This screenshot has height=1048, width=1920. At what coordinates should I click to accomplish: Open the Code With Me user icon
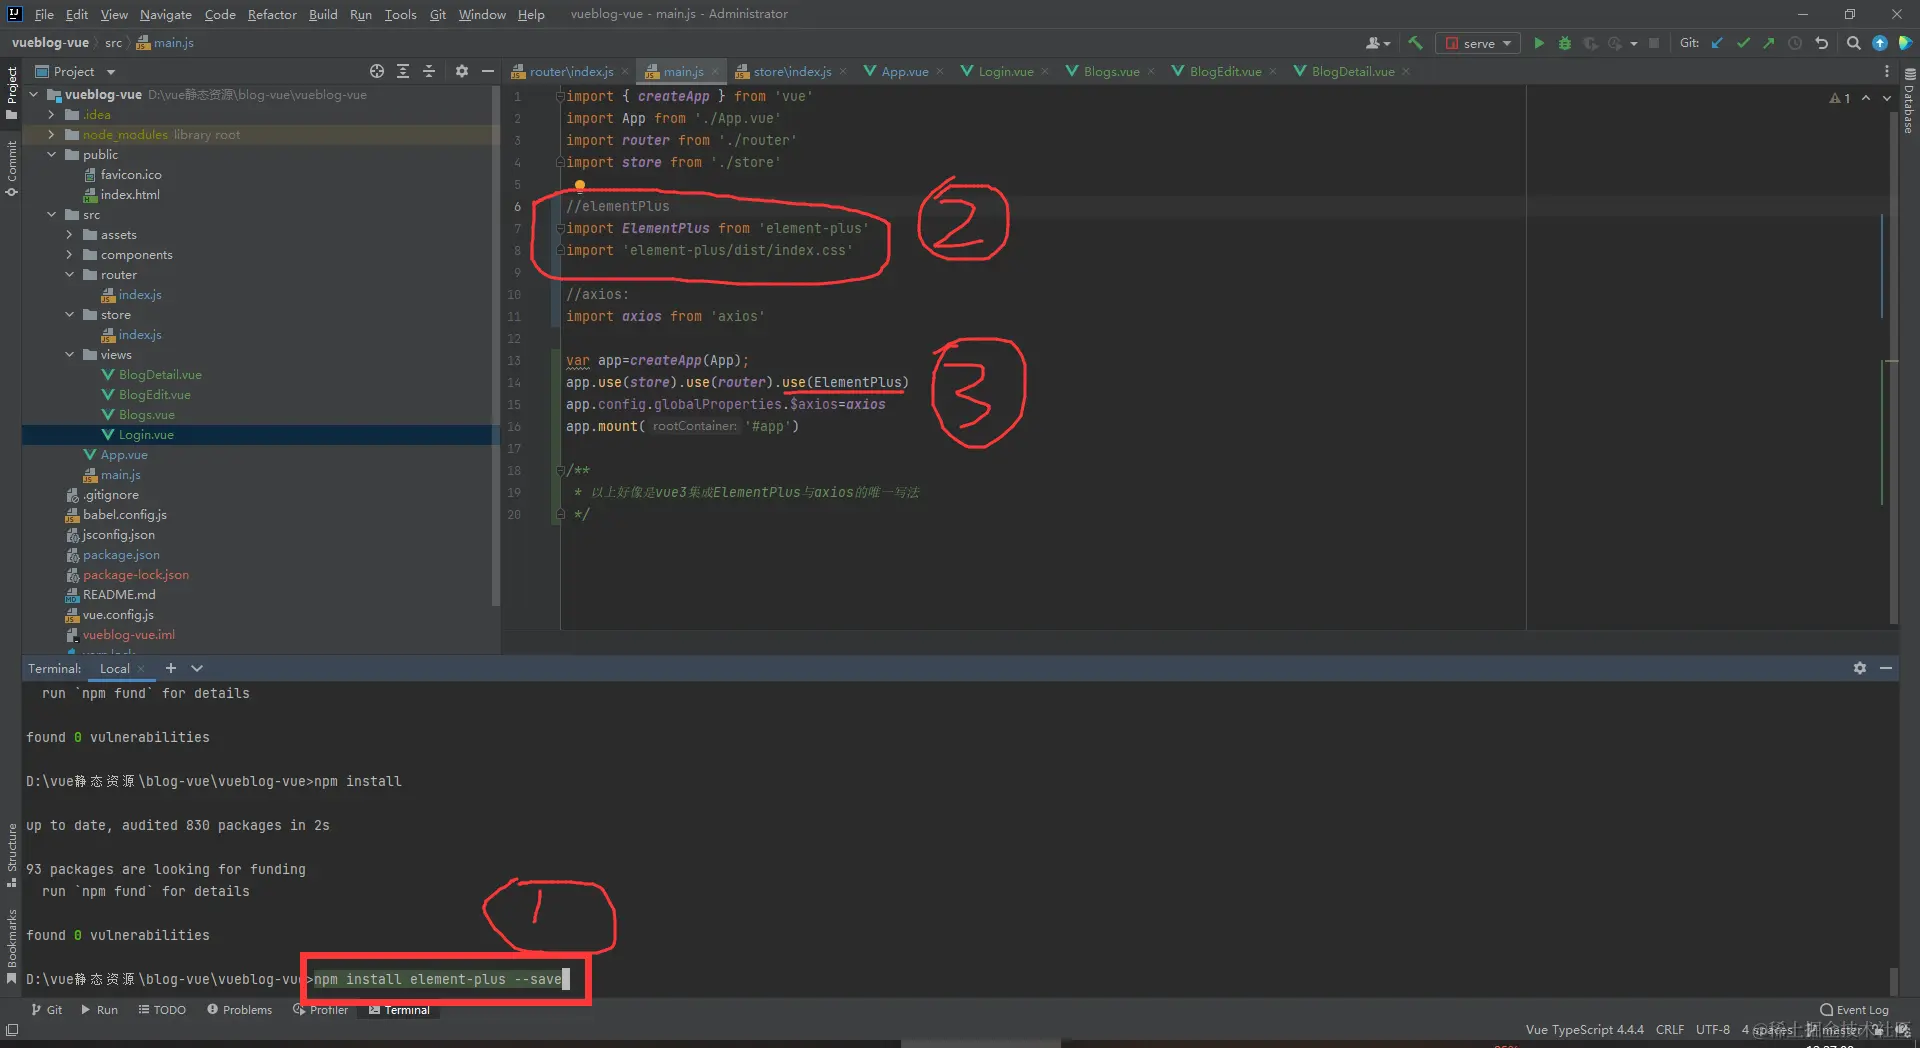(1377, 43)
